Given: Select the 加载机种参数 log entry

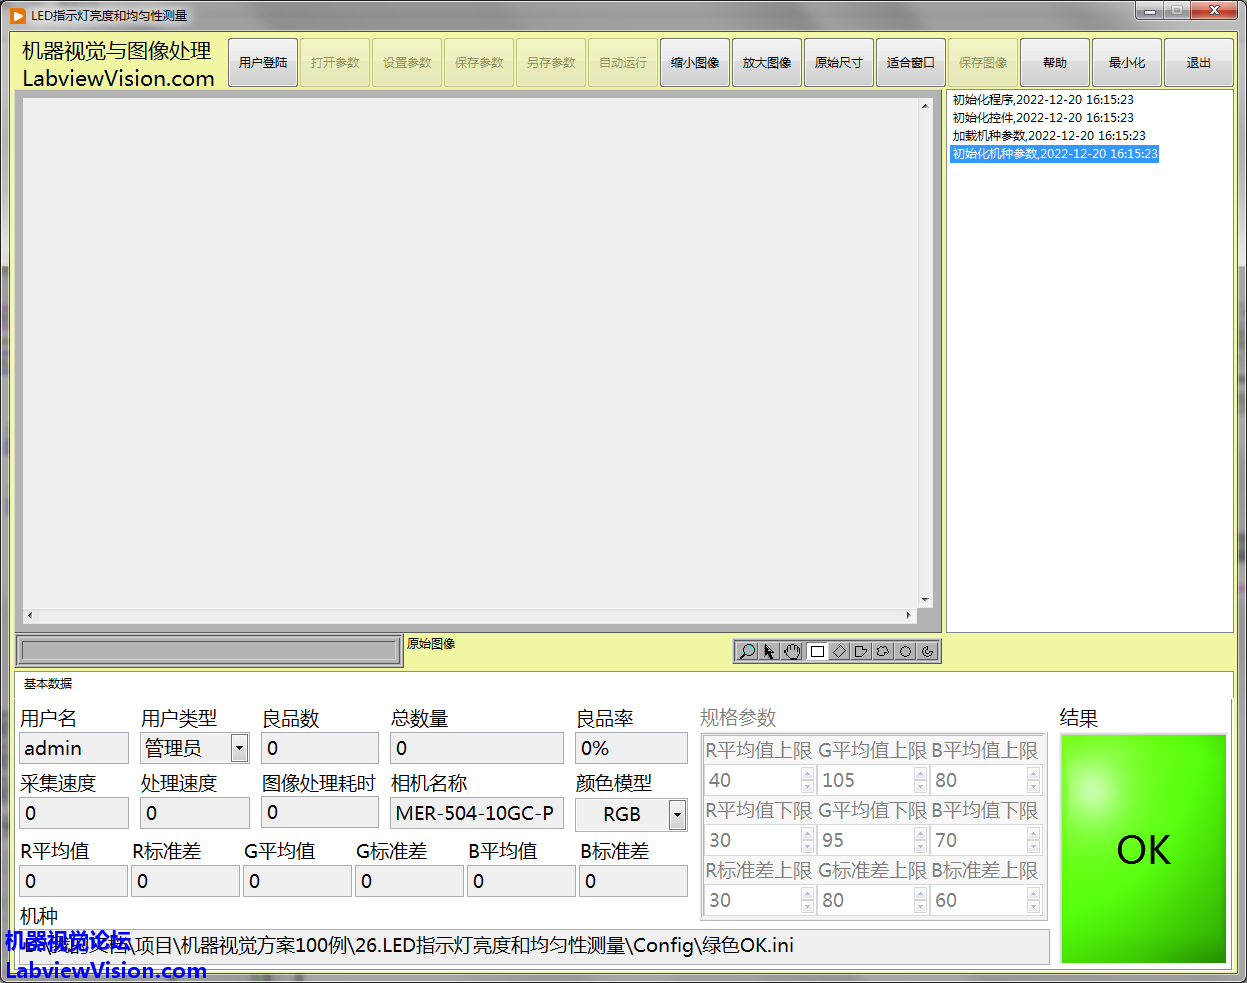Looking at the screenshot, I should [1049, 136].
